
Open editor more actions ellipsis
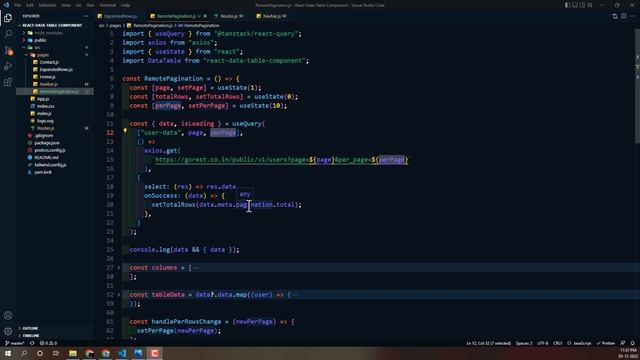click(633, 16)
